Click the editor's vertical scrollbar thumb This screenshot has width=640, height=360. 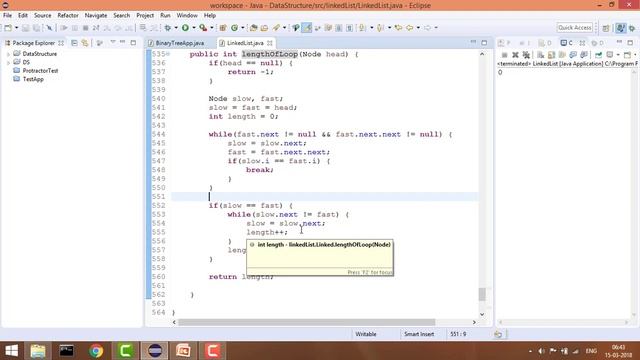click(x=482, y=294)
